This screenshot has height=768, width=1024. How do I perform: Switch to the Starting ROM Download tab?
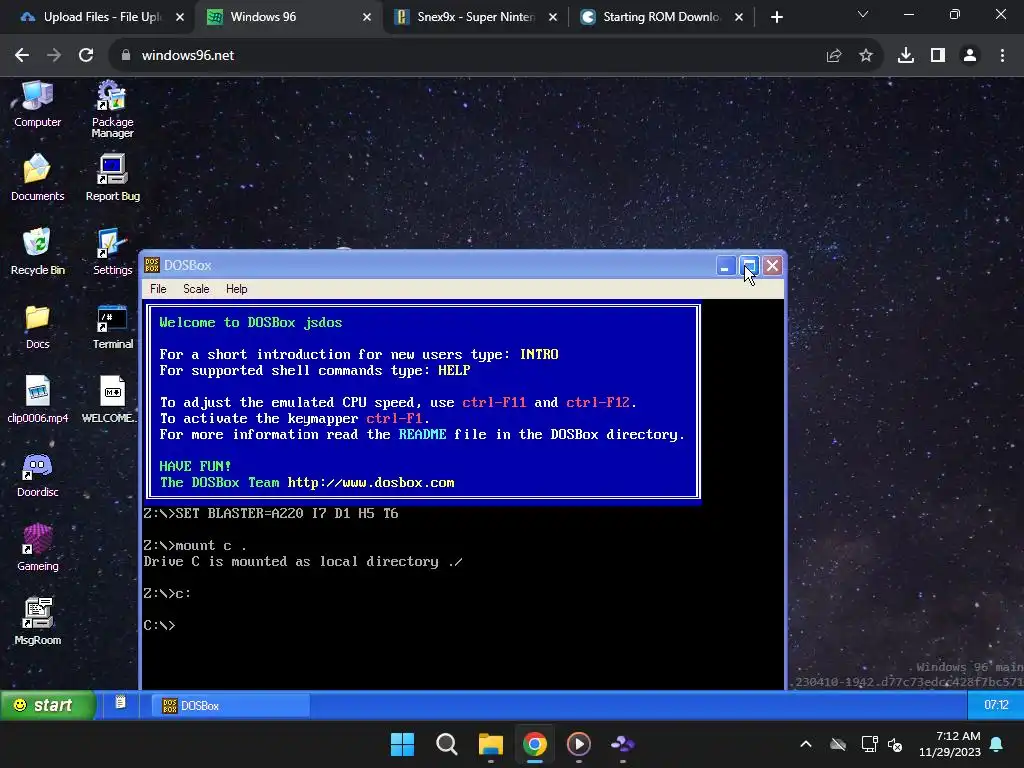(x=661, y=17)
